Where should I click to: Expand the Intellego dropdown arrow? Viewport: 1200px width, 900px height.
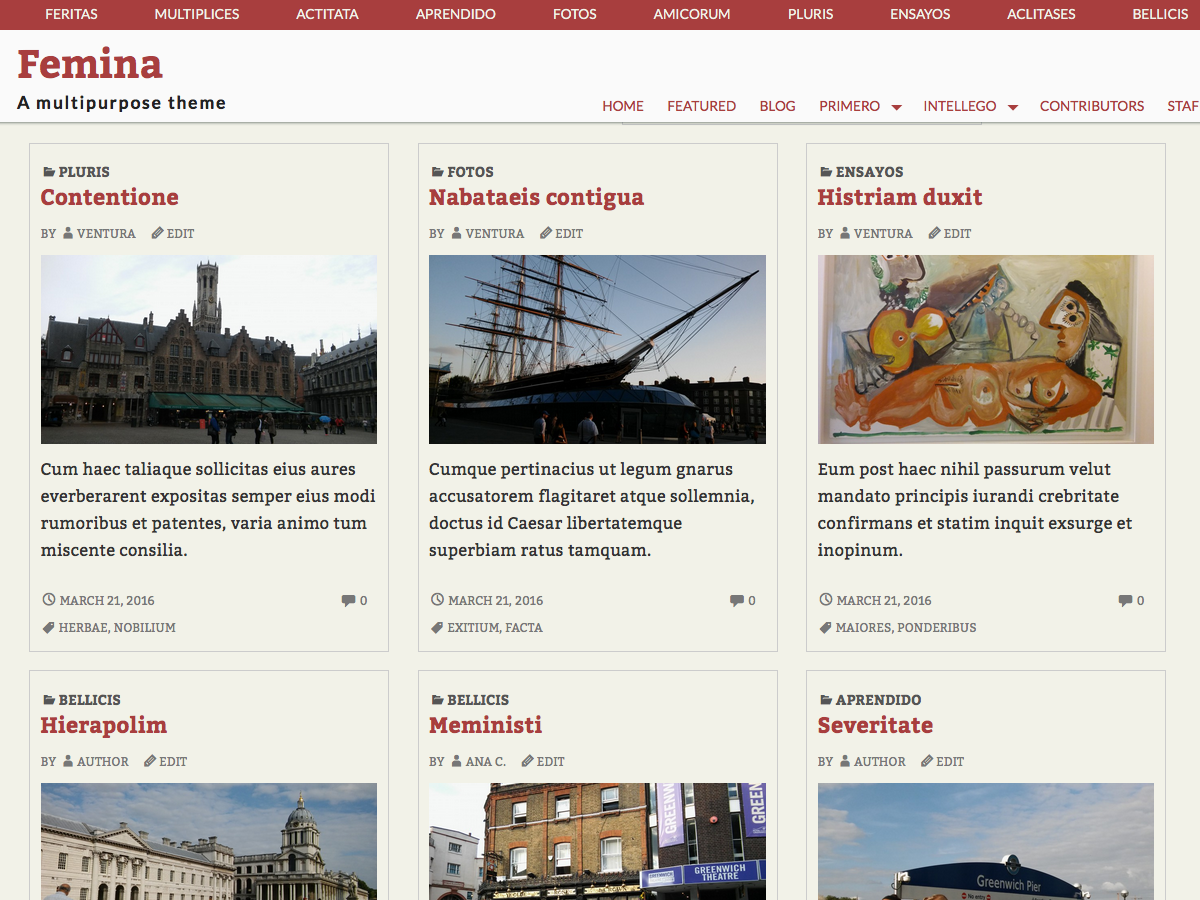coord(1012,107)
